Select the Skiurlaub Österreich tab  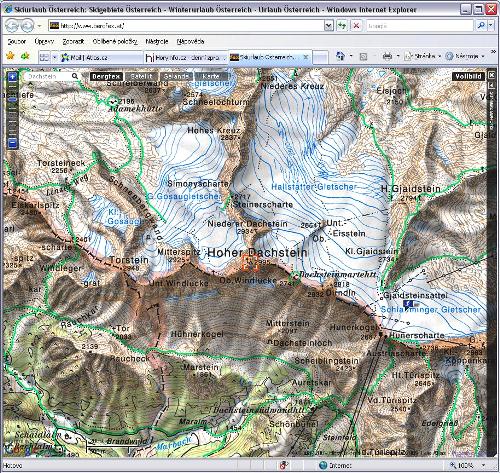pos(270,57)
